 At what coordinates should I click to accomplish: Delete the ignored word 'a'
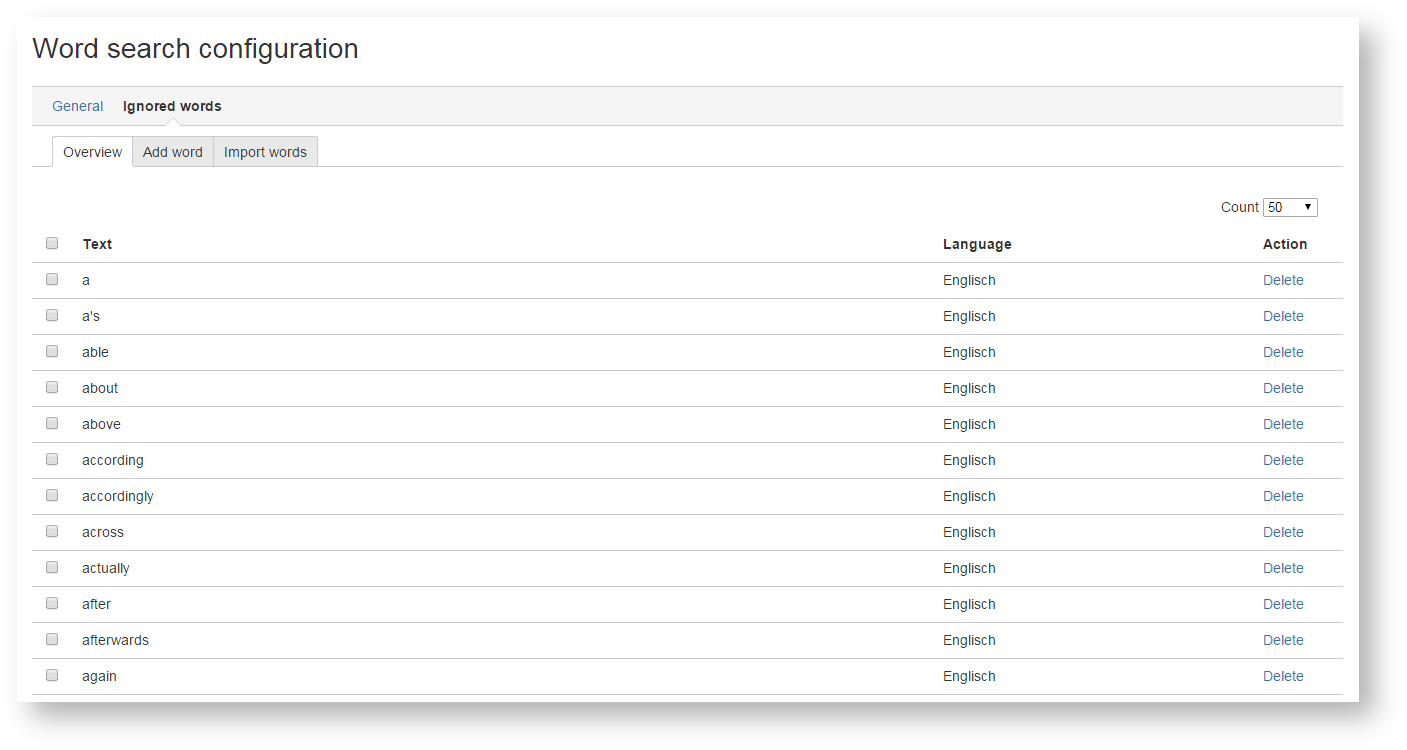point(1283,280)
